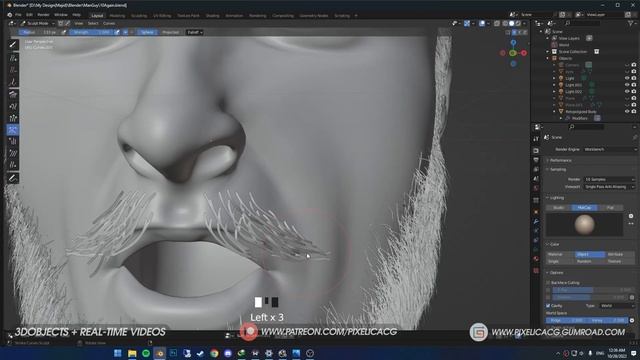
Task: Adjust the brush Strength slider
Action: click(91, 32)
